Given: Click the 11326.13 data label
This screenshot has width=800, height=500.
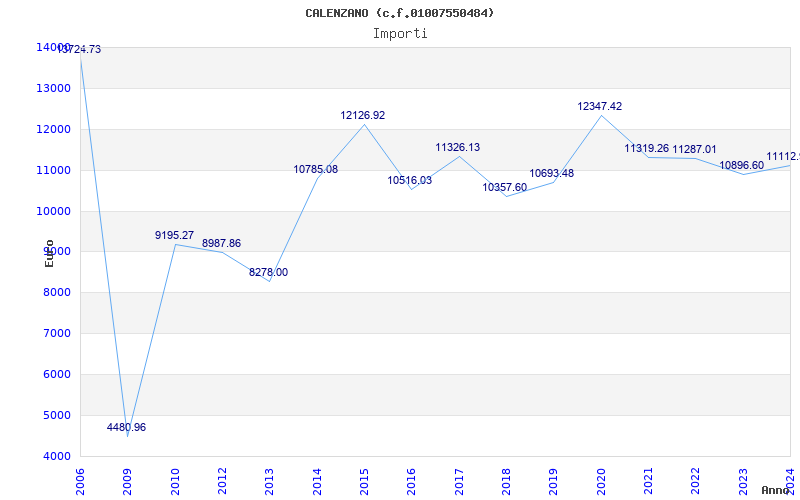Looking at the screenshot, I should tap(457, 147).
